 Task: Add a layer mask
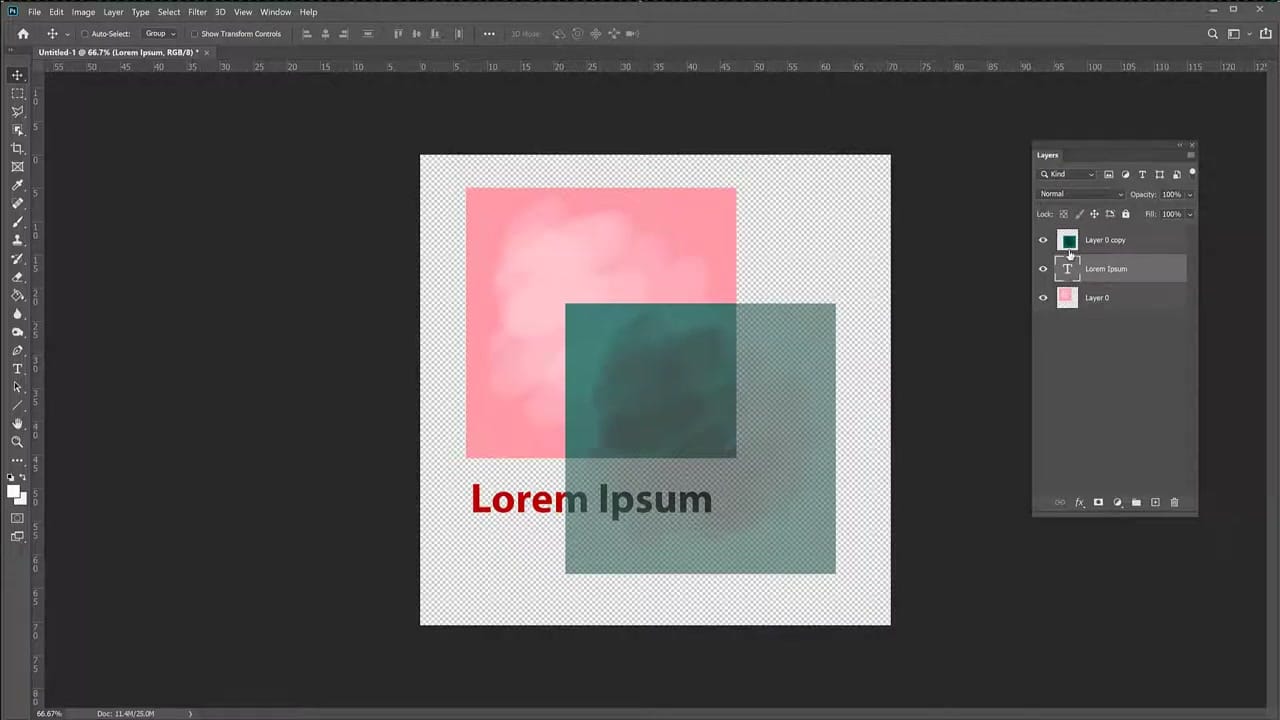tap(1097, 502)
